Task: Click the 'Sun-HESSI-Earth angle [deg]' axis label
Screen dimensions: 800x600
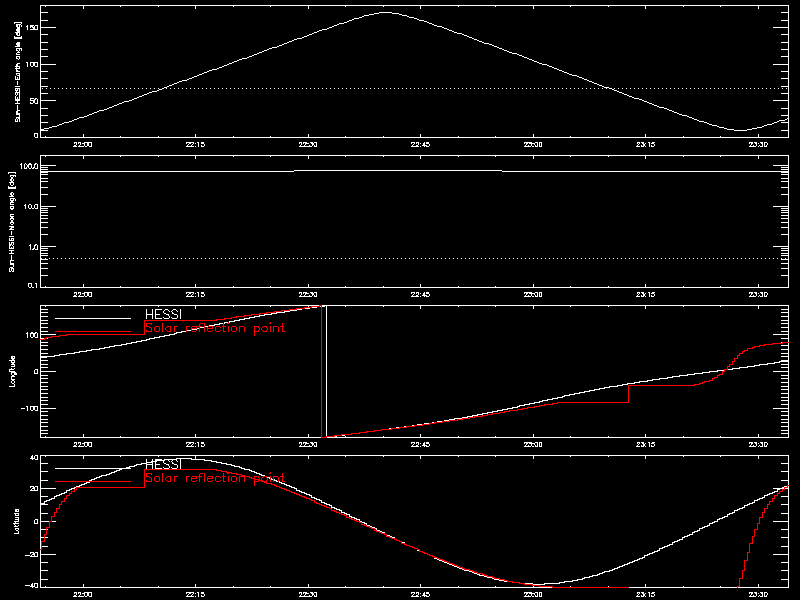Action: click(18, 71)
